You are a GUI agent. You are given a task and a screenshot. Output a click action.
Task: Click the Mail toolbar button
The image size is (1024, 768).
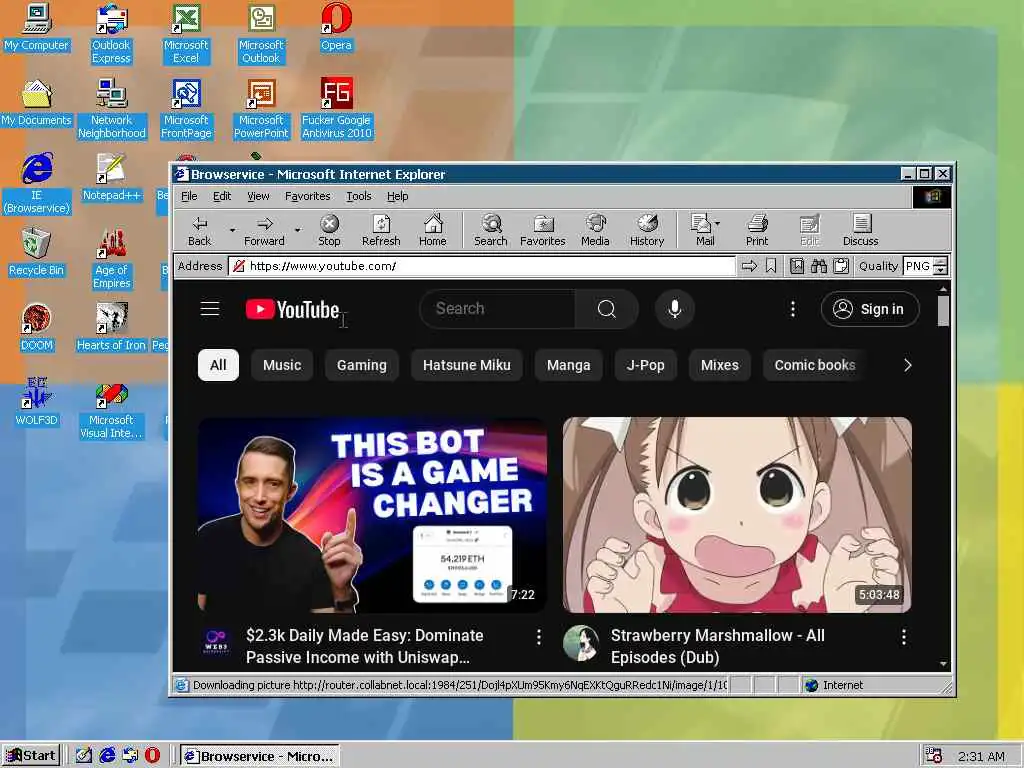(701, 231)
